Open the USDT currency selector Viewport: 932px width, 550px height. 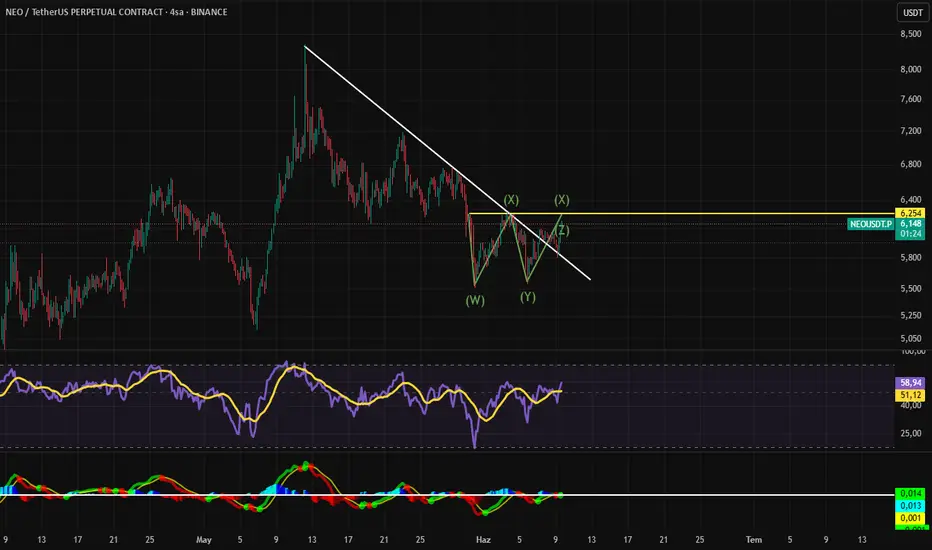click(x=912, y=12)
